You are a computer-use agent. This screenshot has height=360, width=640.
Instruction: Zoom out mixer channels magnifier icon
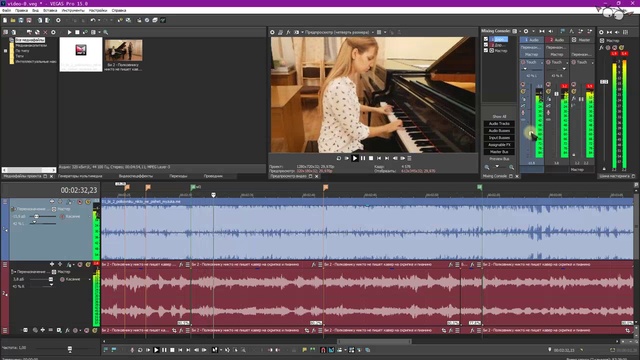point(487,167)
